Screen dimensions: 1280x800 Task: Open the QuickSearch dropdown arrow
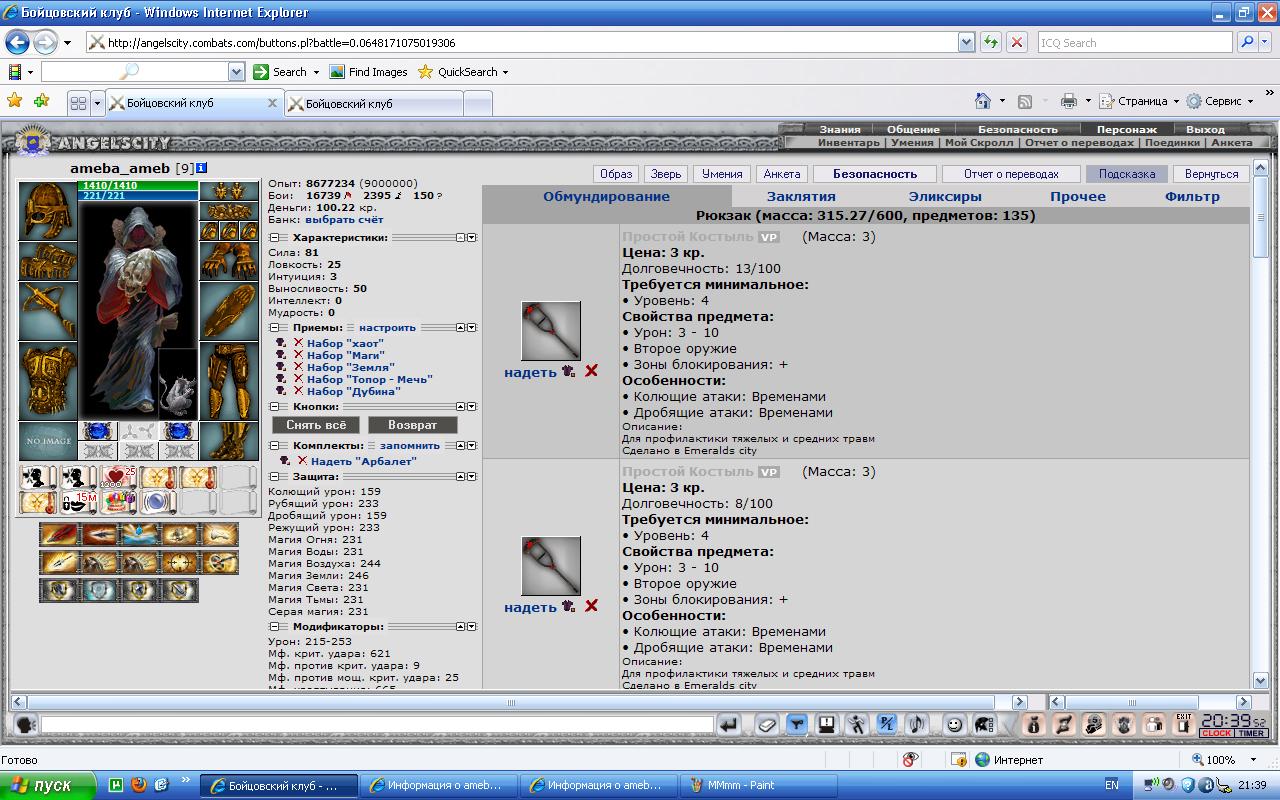(505, 72)
